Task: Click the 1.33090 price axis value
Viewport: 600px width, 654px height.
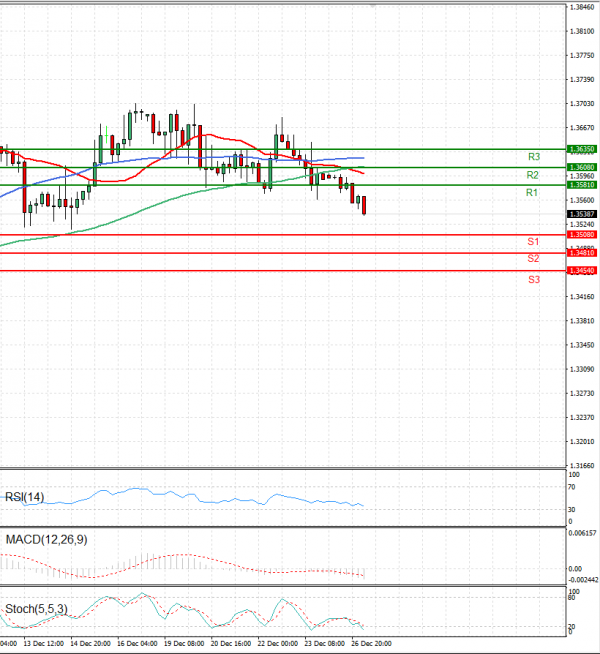Action: 582,369
